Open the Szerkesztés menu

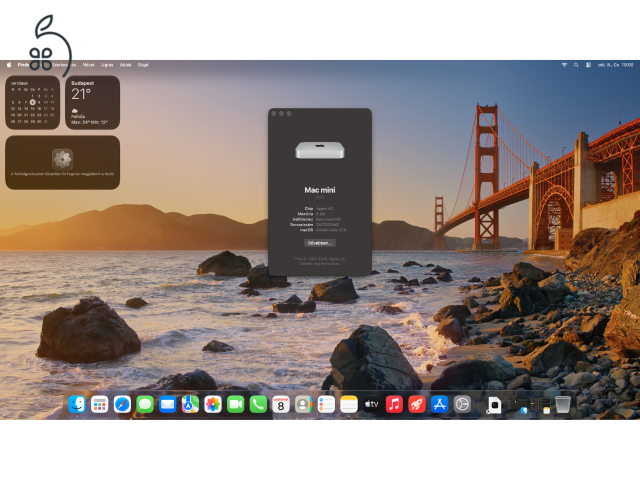(x=64, y=65)
